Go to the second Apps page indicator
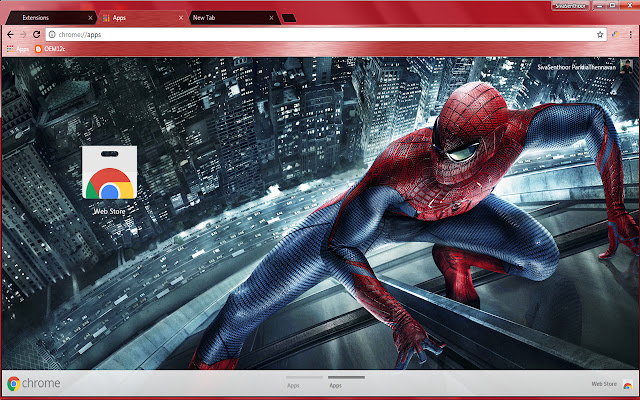 tap(346, 382)
